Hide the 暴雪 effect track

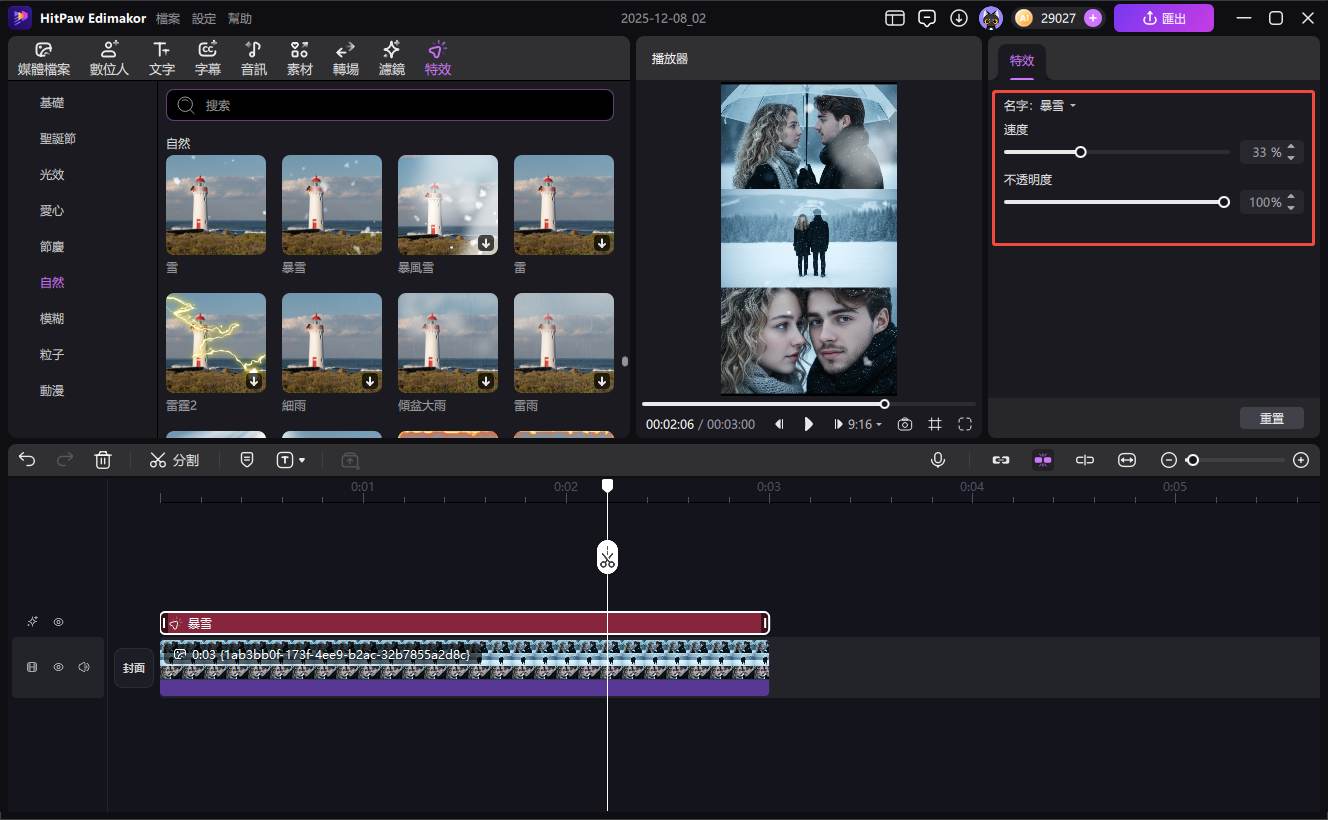(58, 622)
